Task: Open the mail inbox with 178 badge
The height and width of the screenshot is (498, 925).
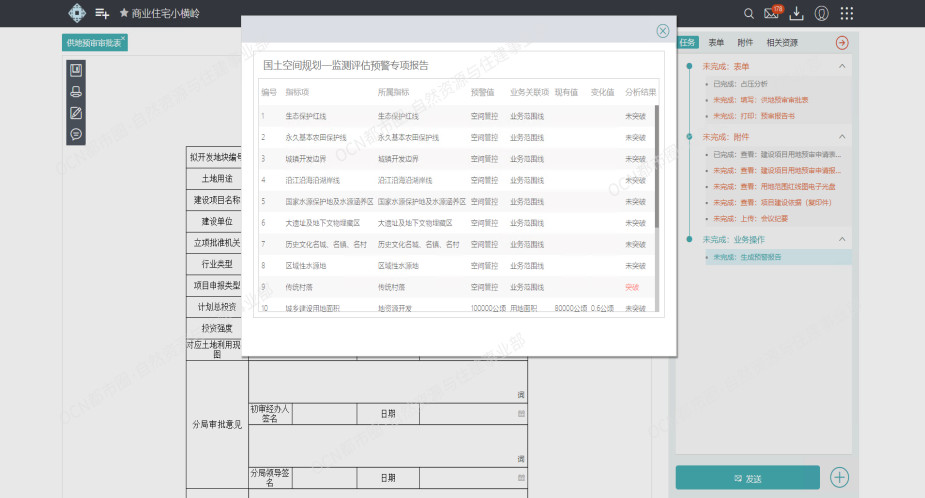Action: click(772, 13)
